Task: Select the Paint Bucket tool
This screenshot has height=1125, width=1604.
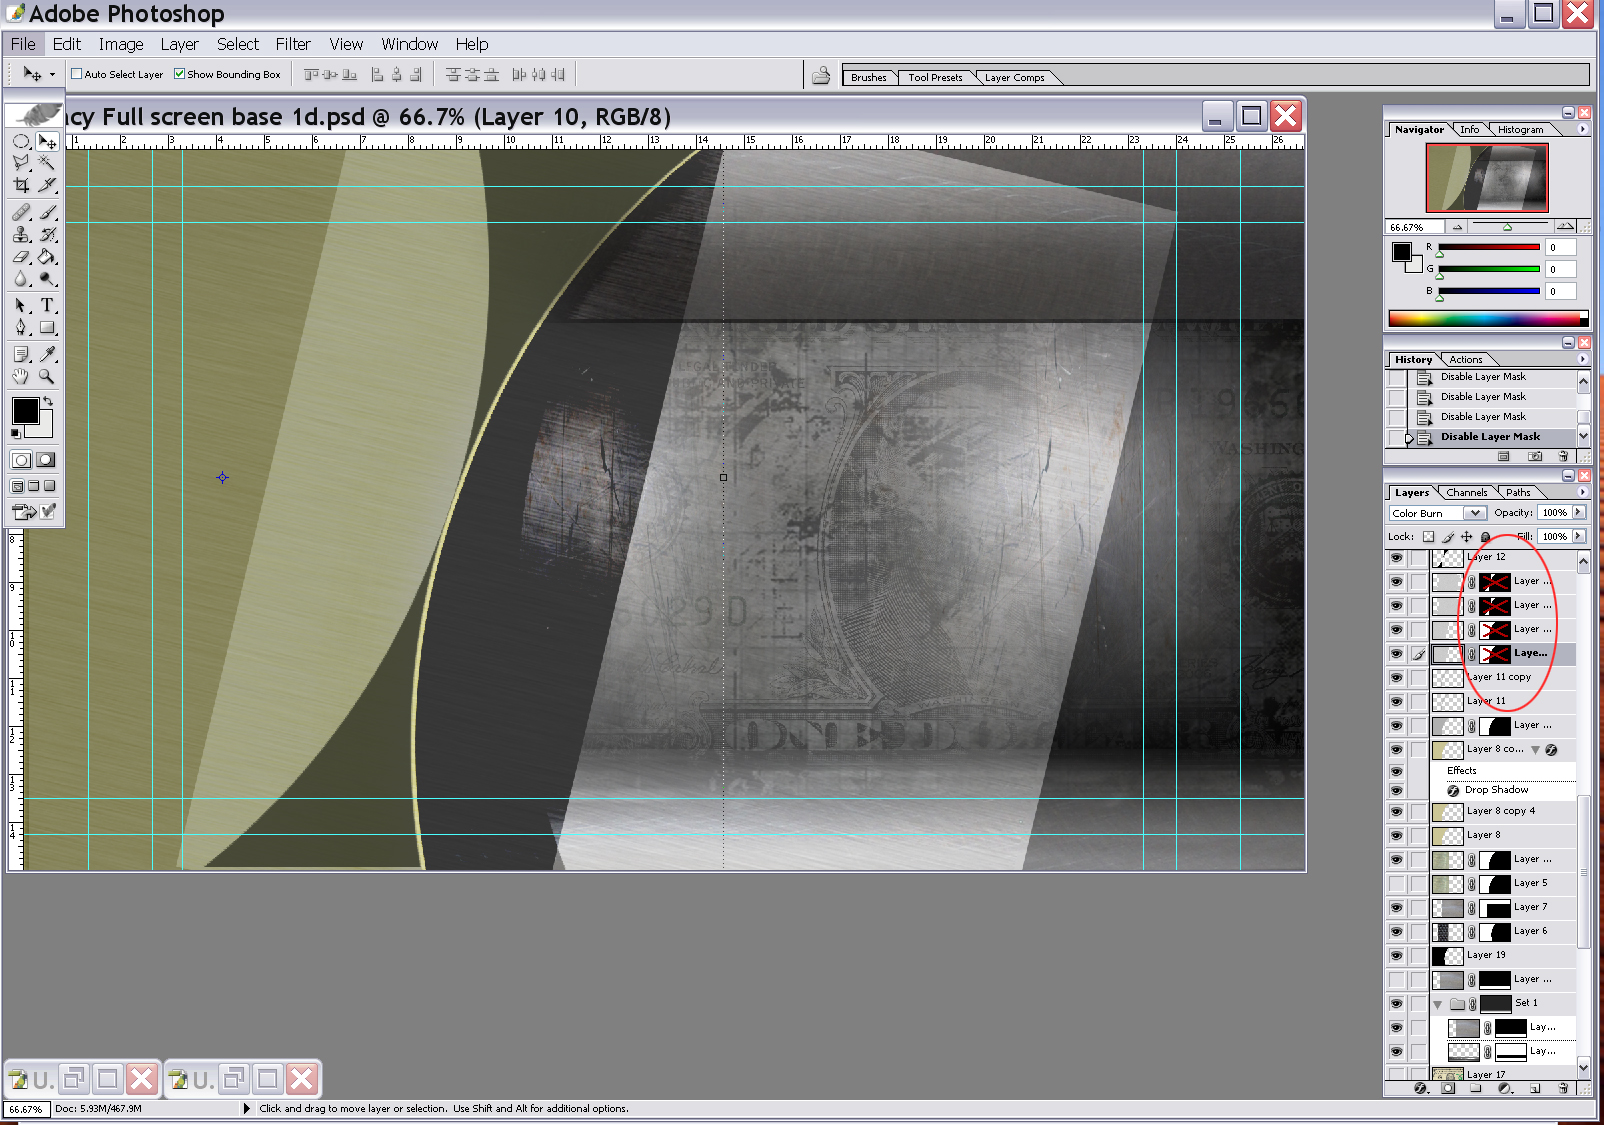Action: pos(47,257)
